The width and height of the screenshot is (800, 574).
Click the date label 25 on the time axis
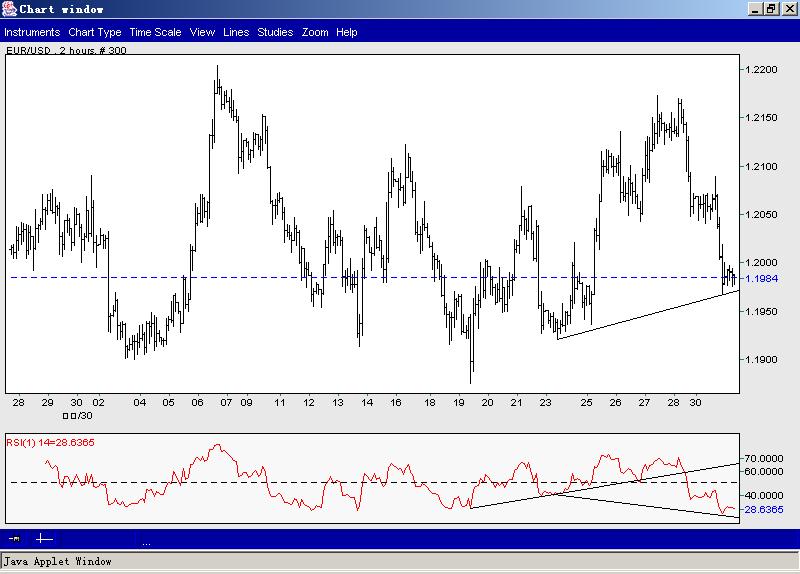click(586, 403)
